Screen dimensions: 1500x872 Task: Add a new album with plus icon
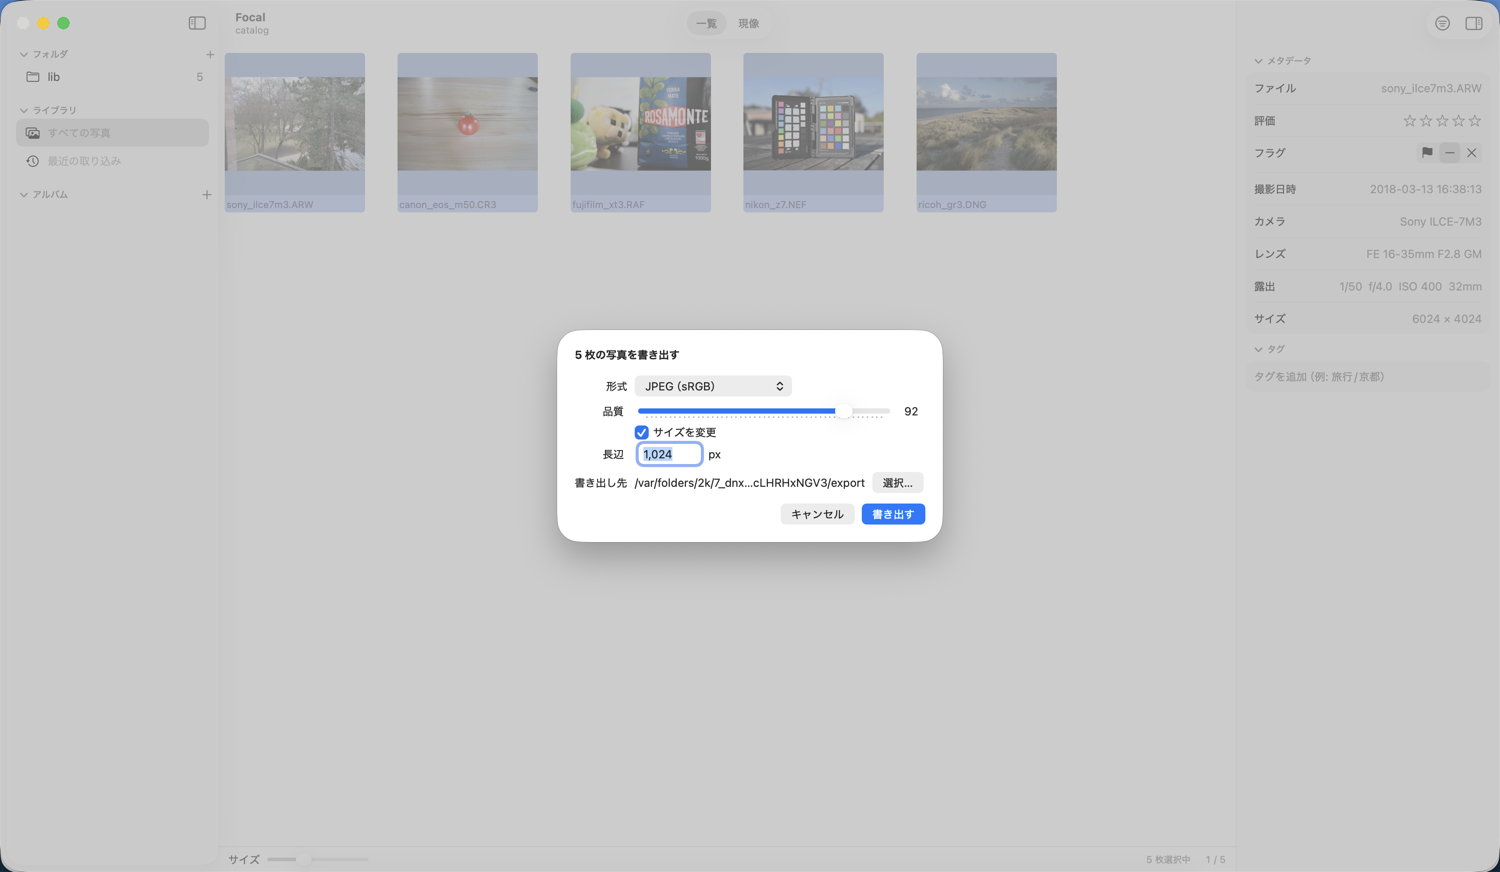[x=207, y=194]
